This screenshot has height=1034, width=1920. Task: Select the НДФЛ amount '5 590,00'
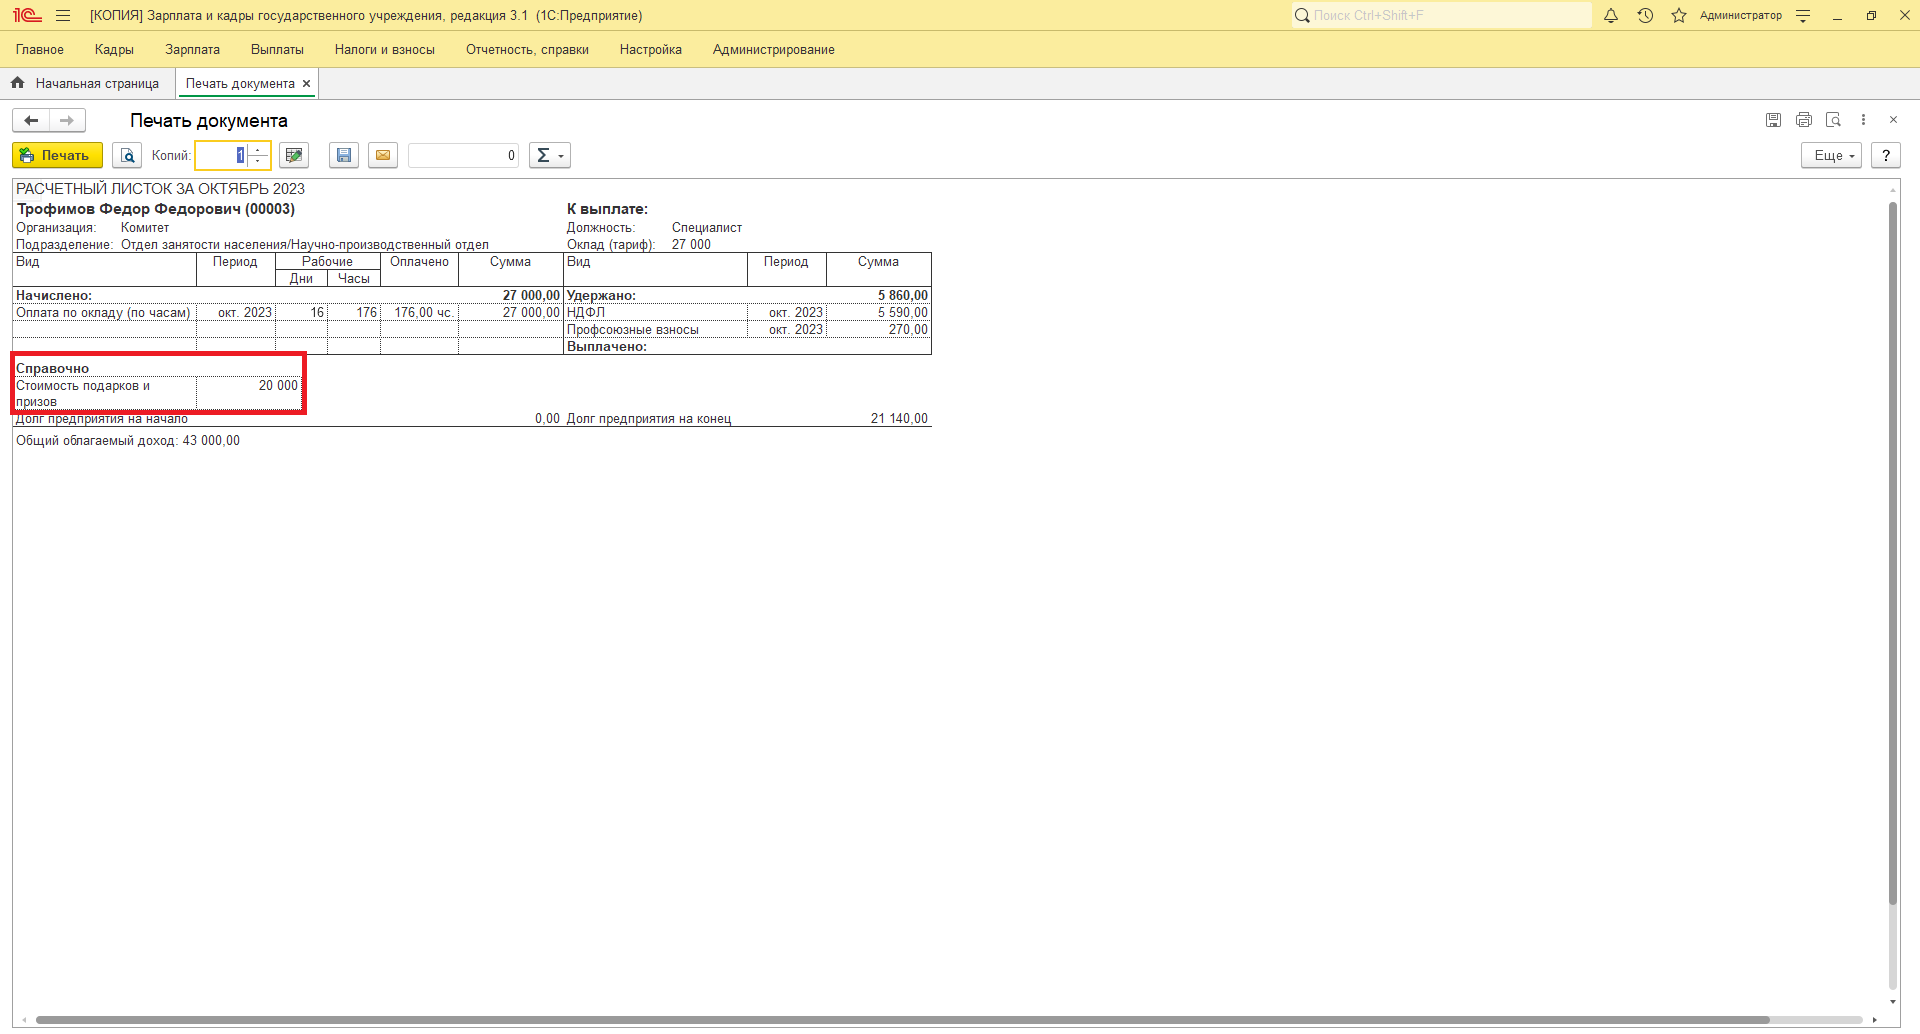(x=903, y=313)
